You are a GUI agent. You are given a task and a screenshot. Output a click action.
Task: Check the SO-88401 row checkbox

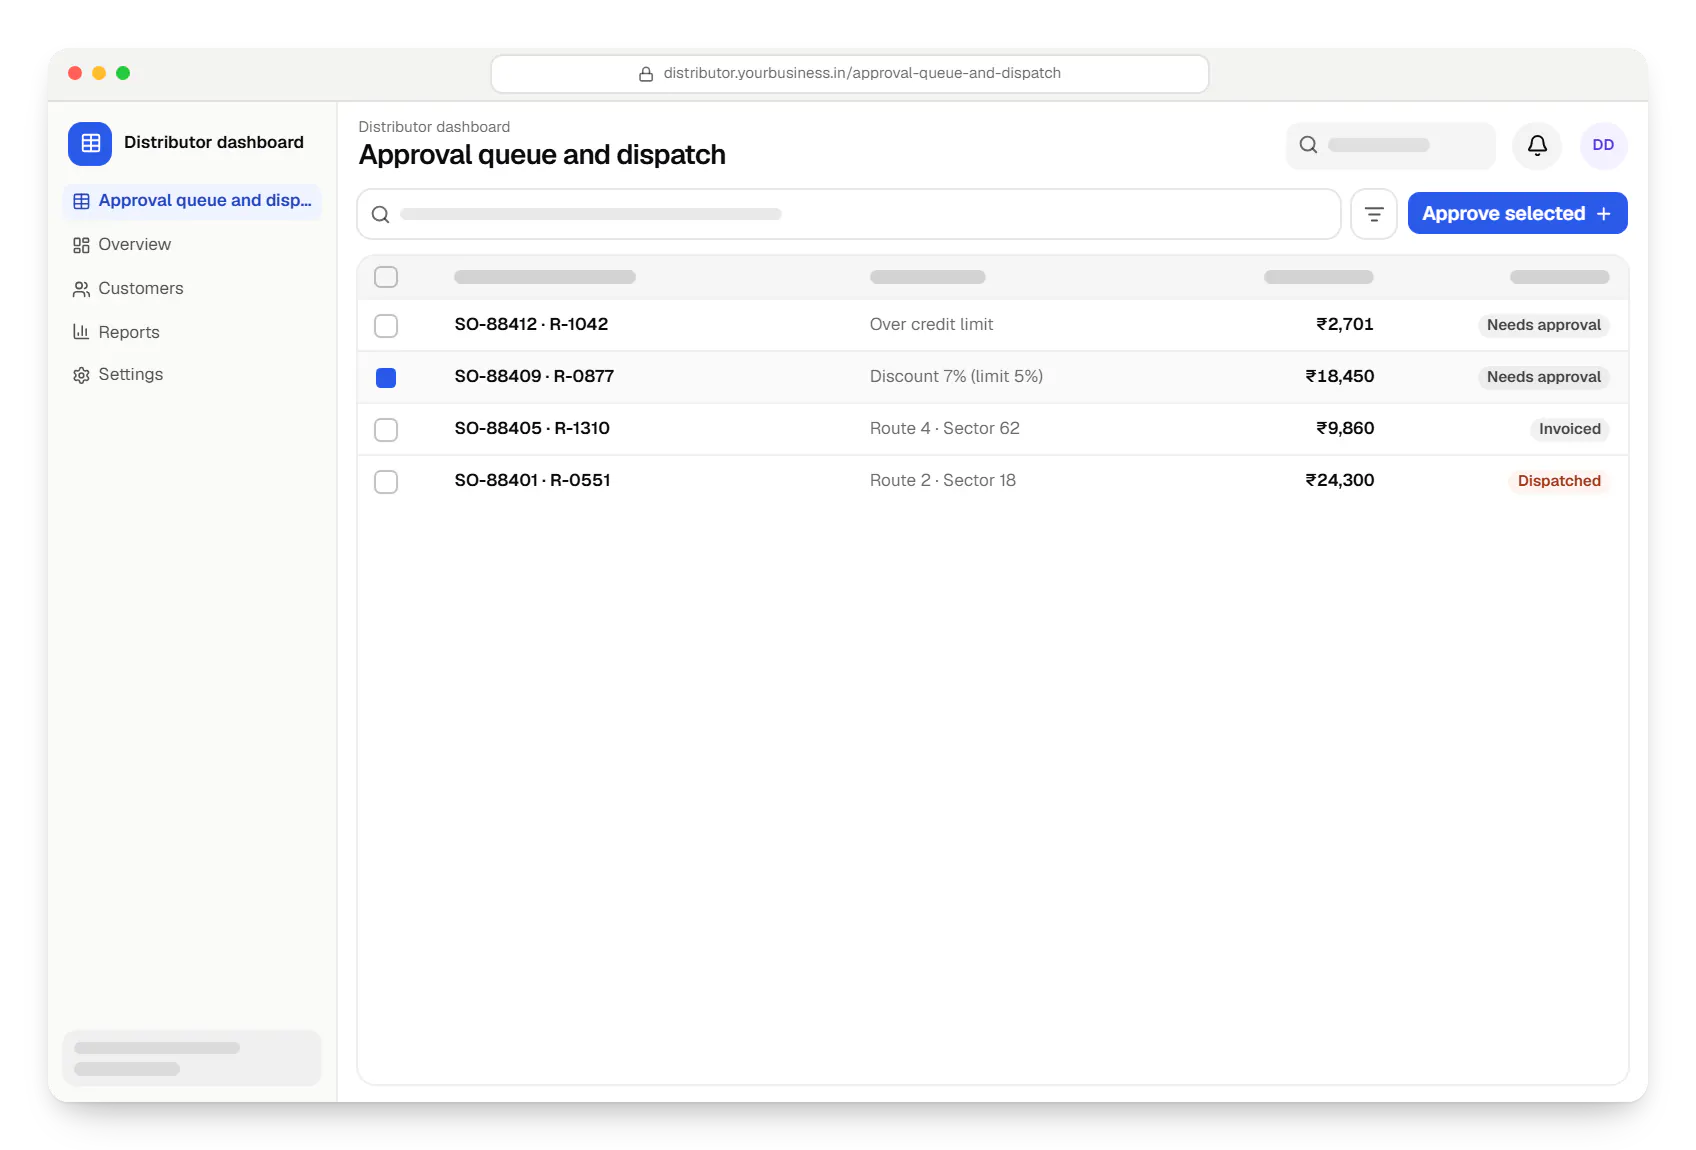[x=386, y=482]
